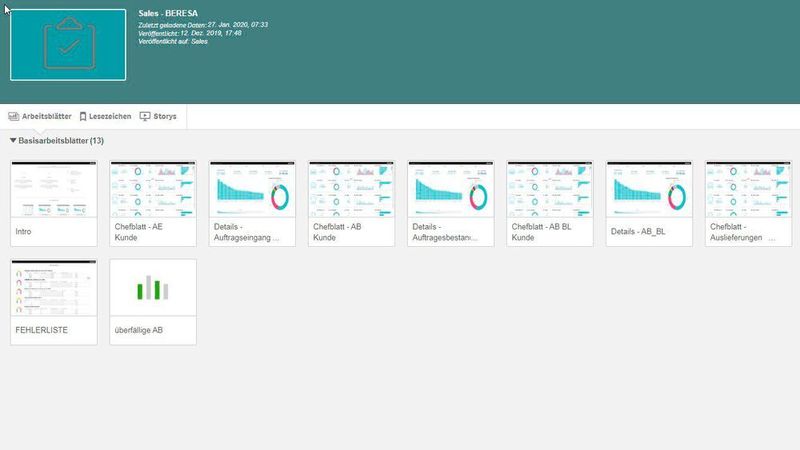Viewport: 800px width, 450px height.
Task: Open the Chefblatt - AB BL Kunde sheet
Action: pyautogui.click(x=550, y=204)
